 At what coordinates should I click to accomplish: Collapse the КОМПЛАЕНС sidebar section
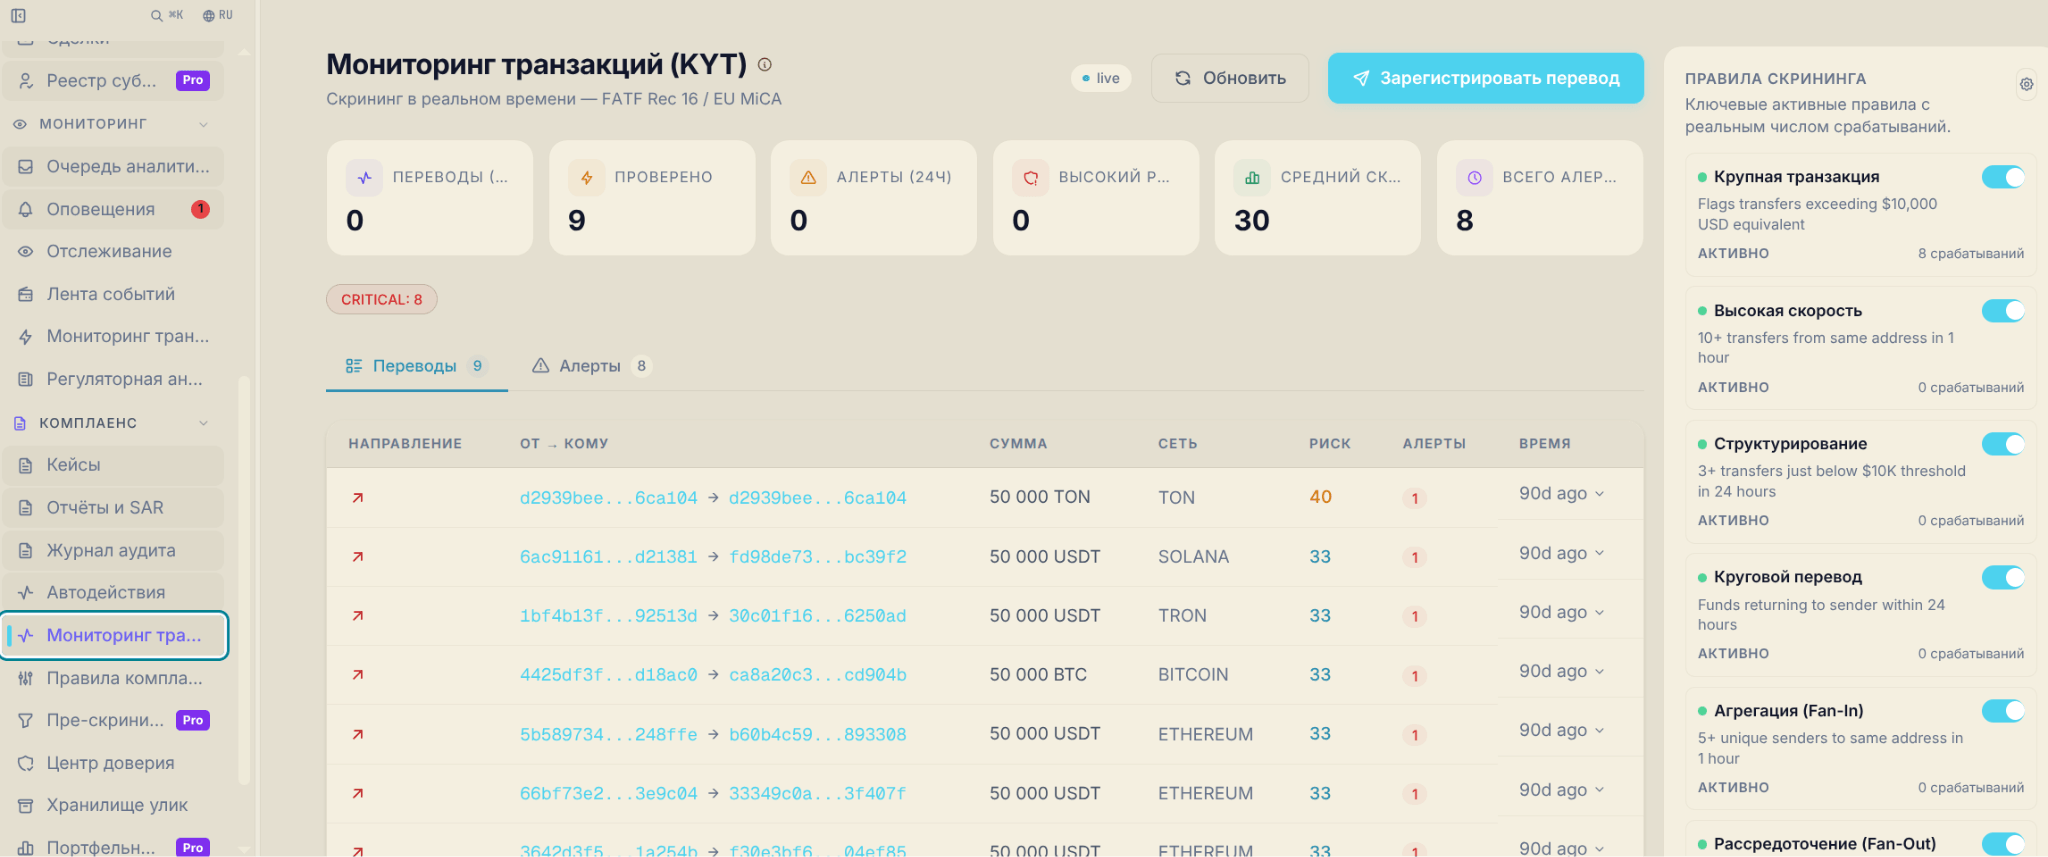pos(203,423)
